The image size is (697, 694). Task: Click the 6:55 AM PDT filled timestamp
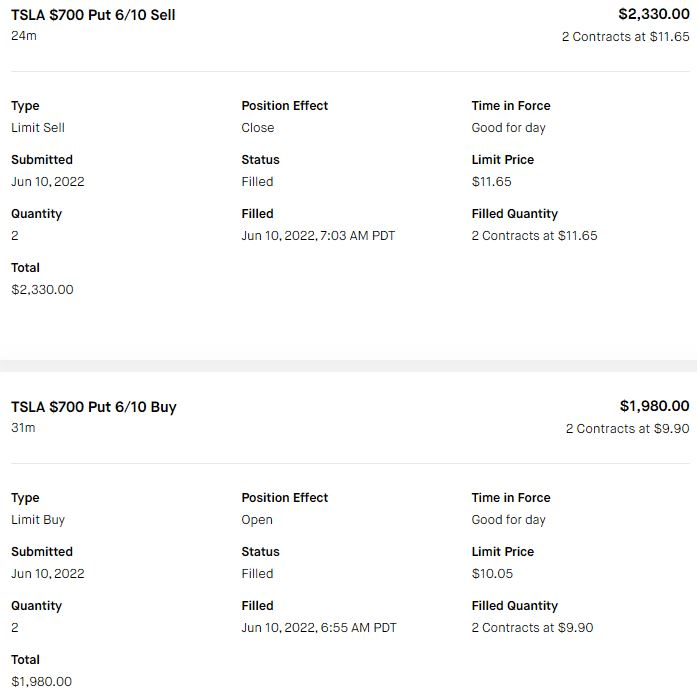pyautogui.click(x=319, y=628)
